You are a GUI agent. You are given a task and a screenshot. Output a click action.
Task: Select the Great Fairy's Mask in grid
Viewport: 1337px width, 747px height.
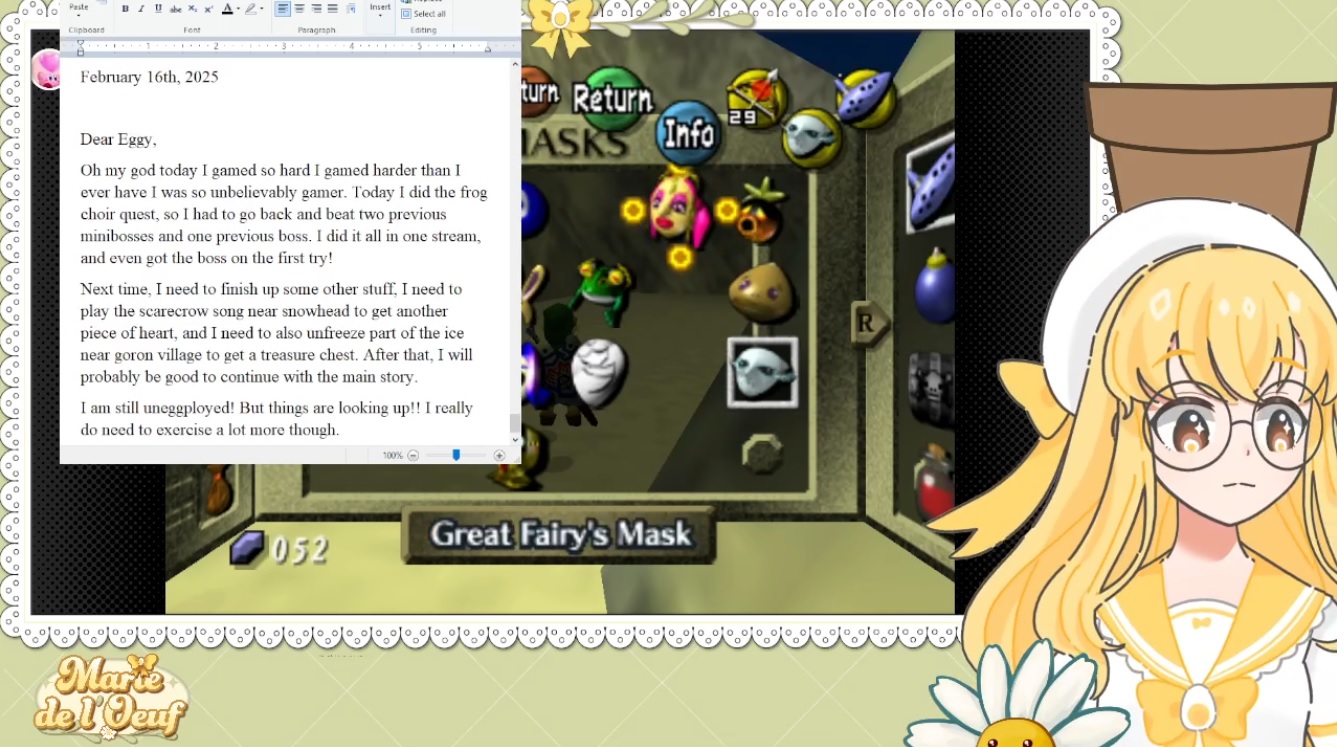tap(679, 208)
